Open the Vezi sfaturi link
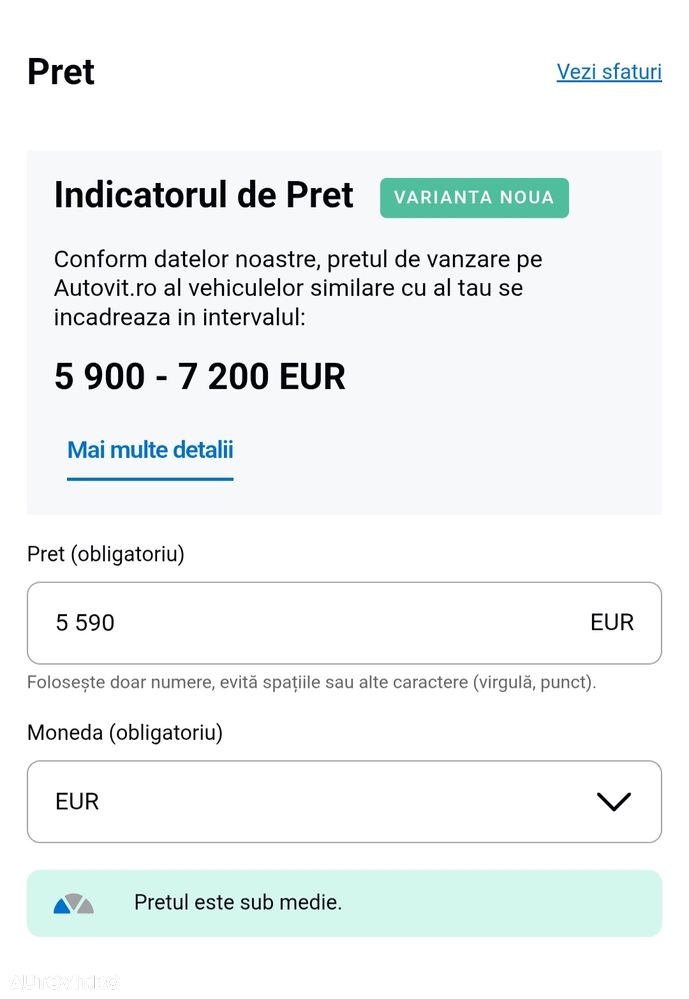The width and height of the screenshot is (689, 999). [x=609, y=72]
